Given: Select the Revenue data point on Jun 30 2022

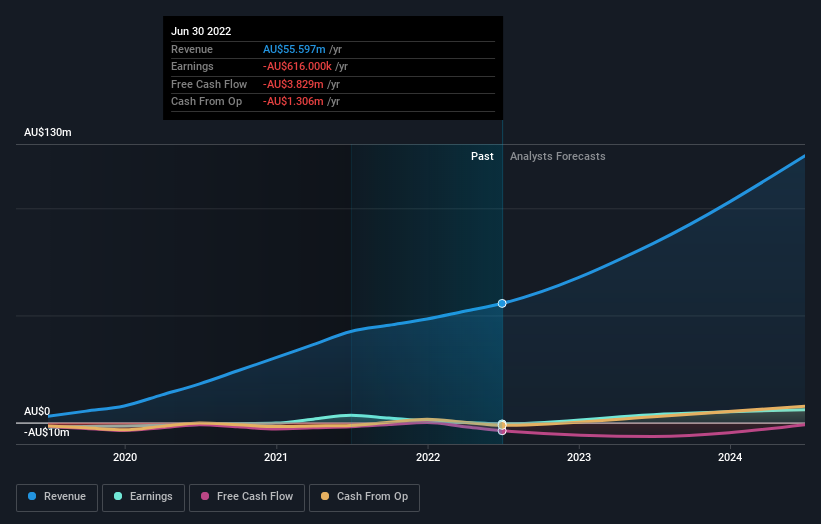Looking at the screenshot, I should pyautogui.click(x=502, y=303).
